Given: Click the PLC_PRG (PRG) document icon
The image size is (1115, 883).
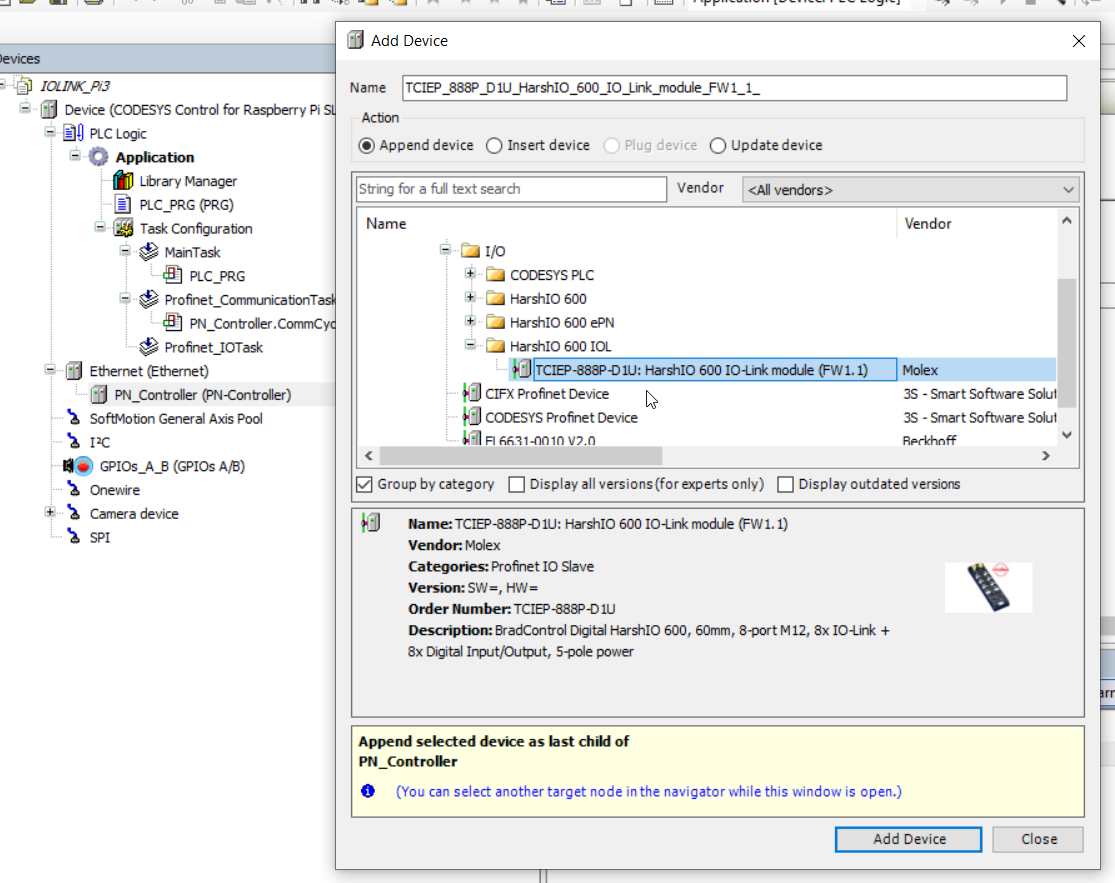Looking at the screenshot, I should [x=123, y=205].
